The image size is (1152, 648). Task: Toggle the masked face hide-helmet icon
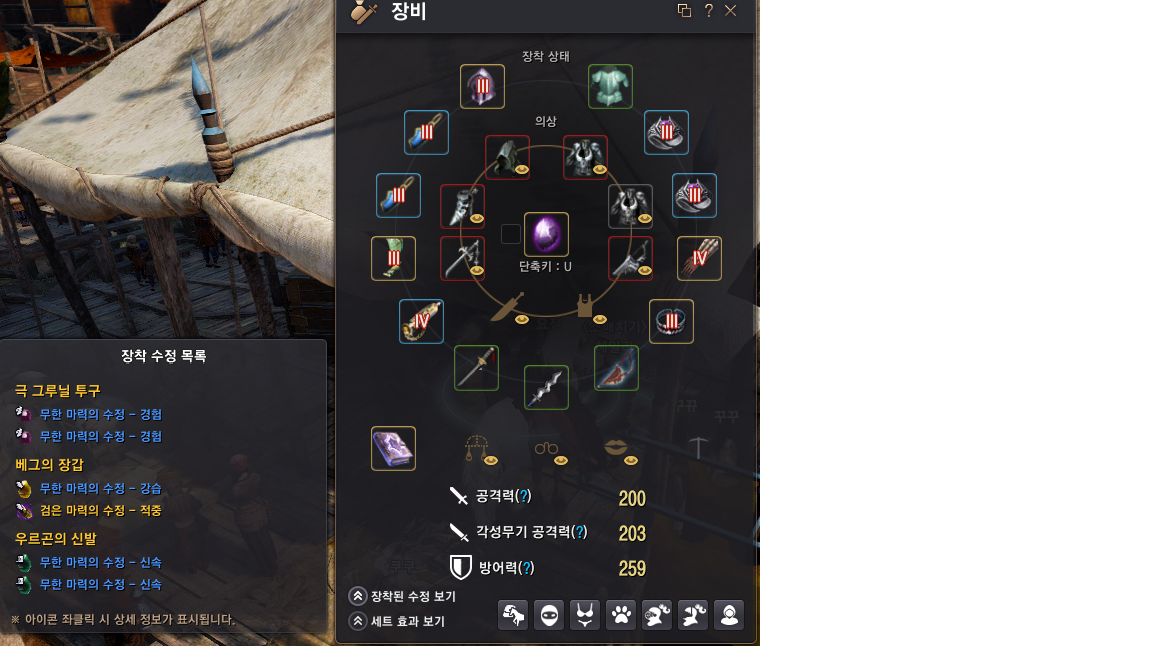(x=549, y=615)
